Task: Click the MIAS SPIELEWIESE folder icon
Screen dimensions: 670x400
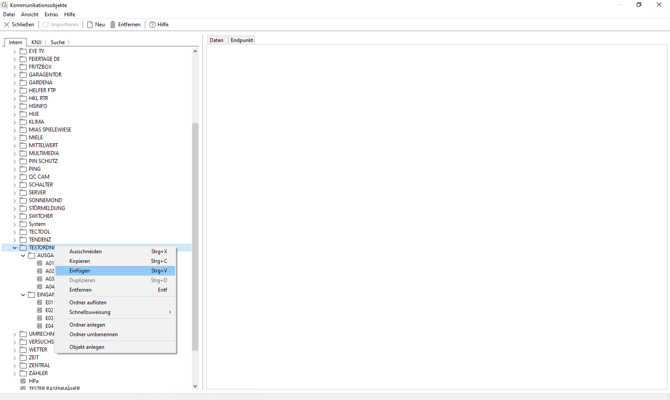Action: [x=23, y=129]
